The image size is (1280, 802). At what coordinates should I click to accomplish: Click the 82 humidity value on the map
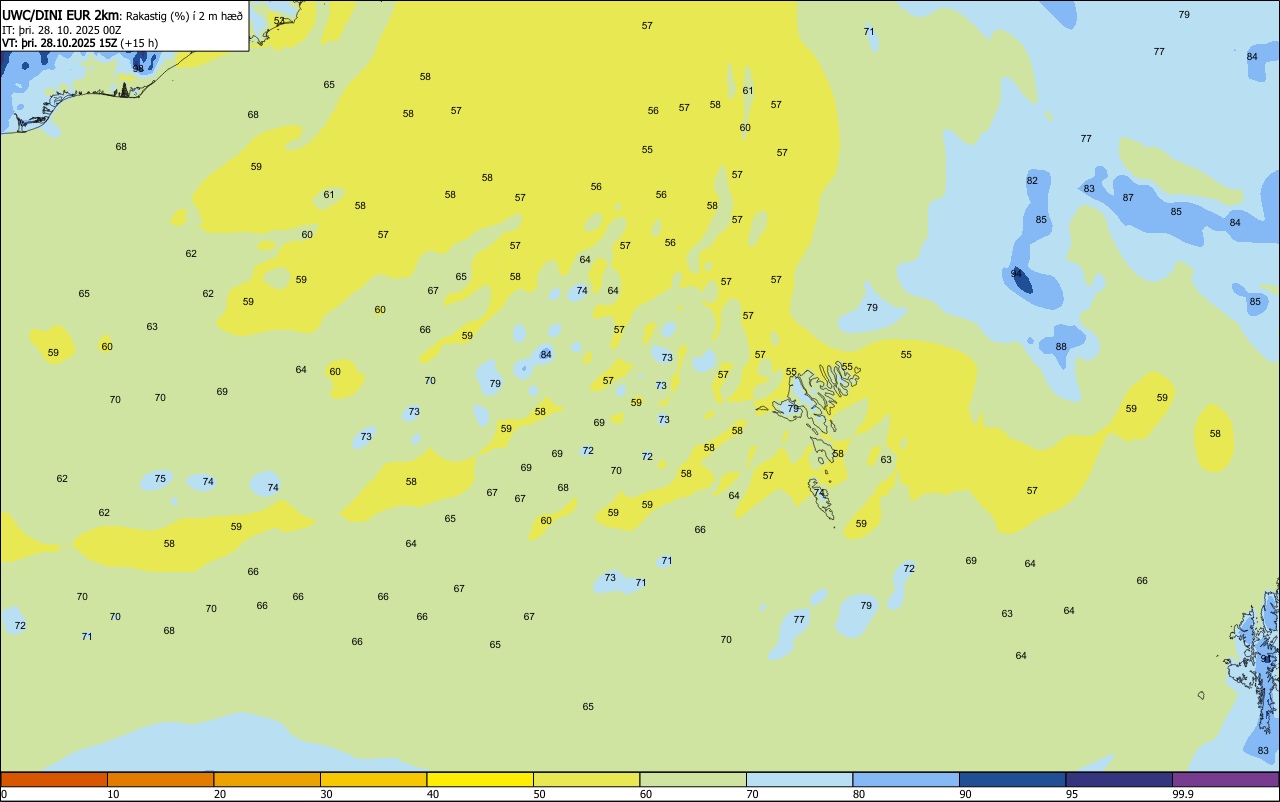pyautogui.click(x=1032, y=181)
